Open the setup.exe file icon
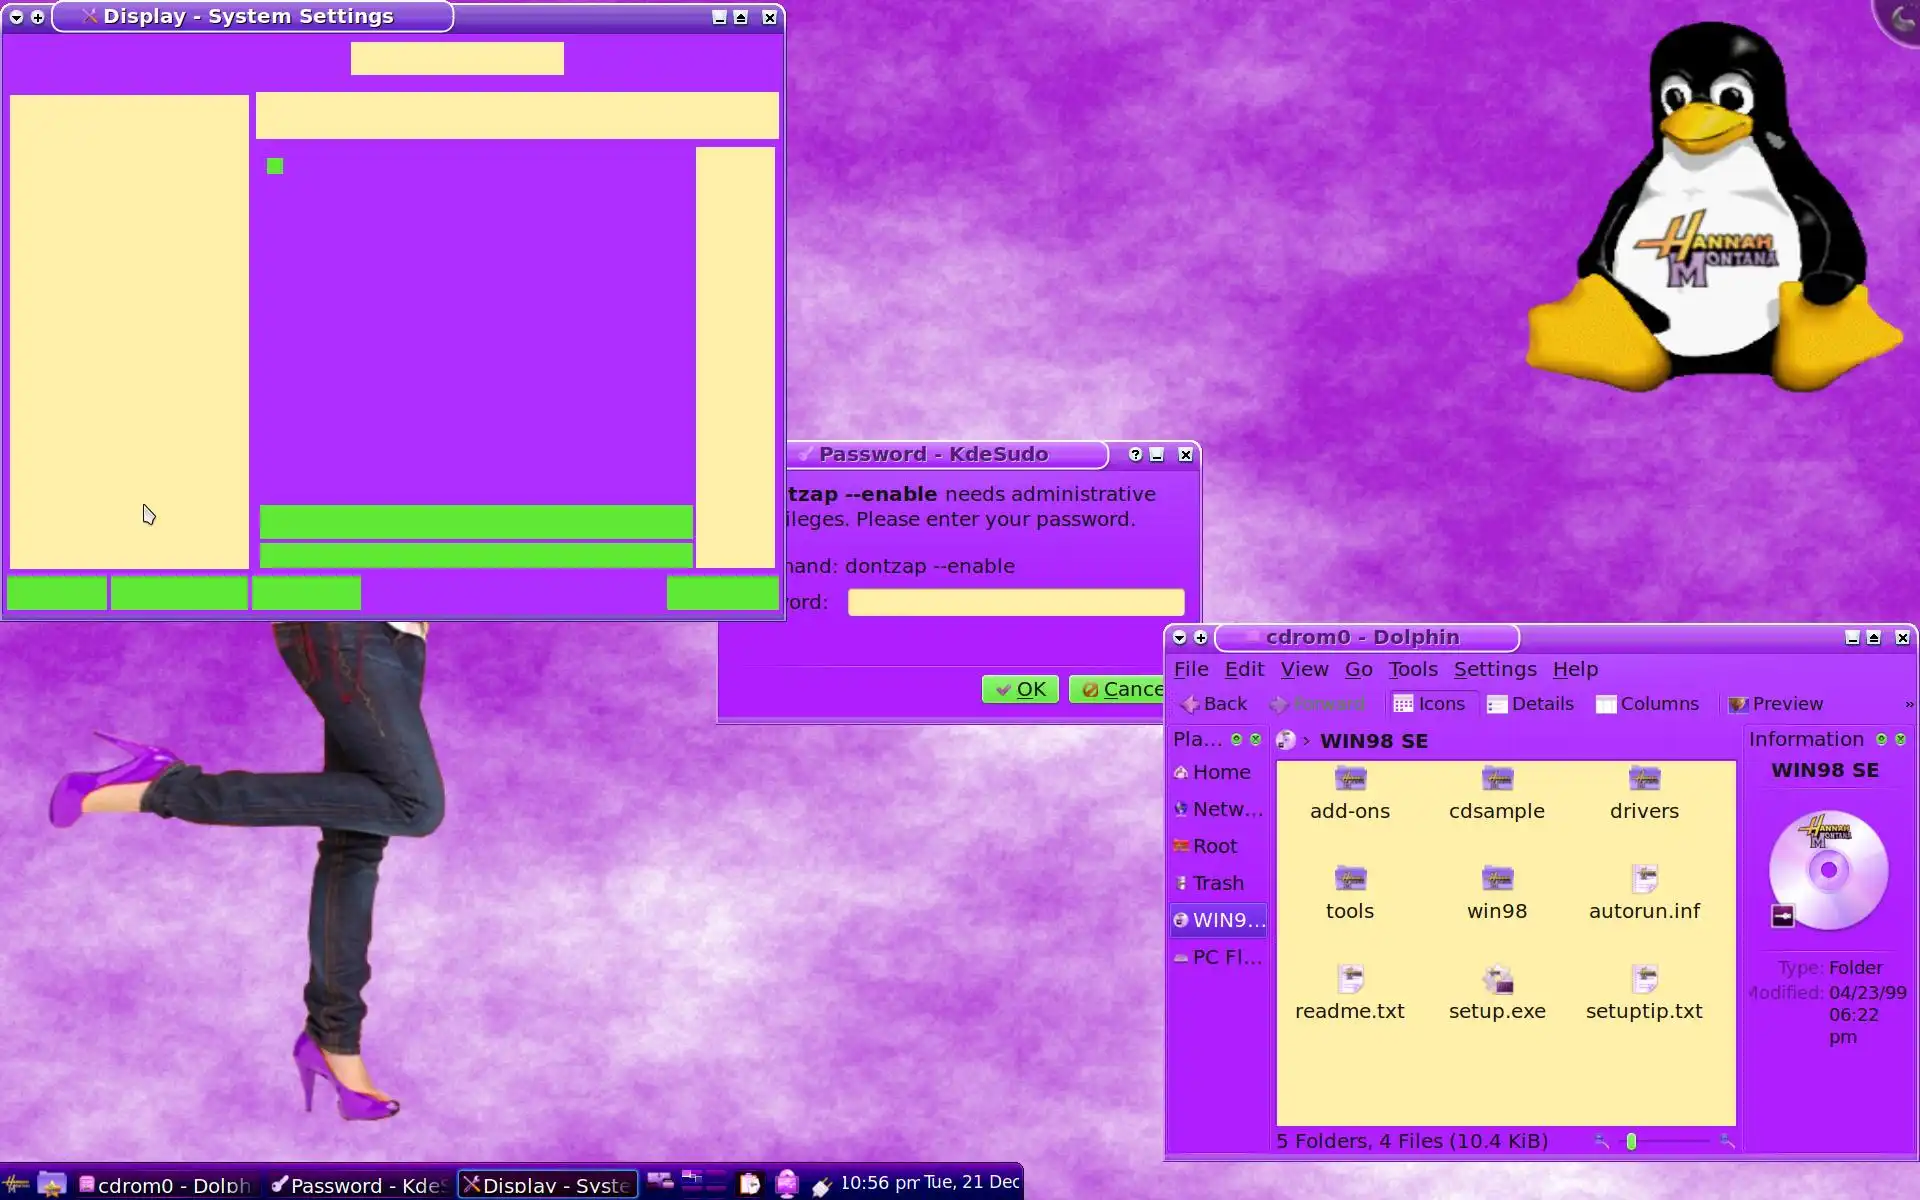Viewport: 1920px width, 1200px height. pos(1497,981)
